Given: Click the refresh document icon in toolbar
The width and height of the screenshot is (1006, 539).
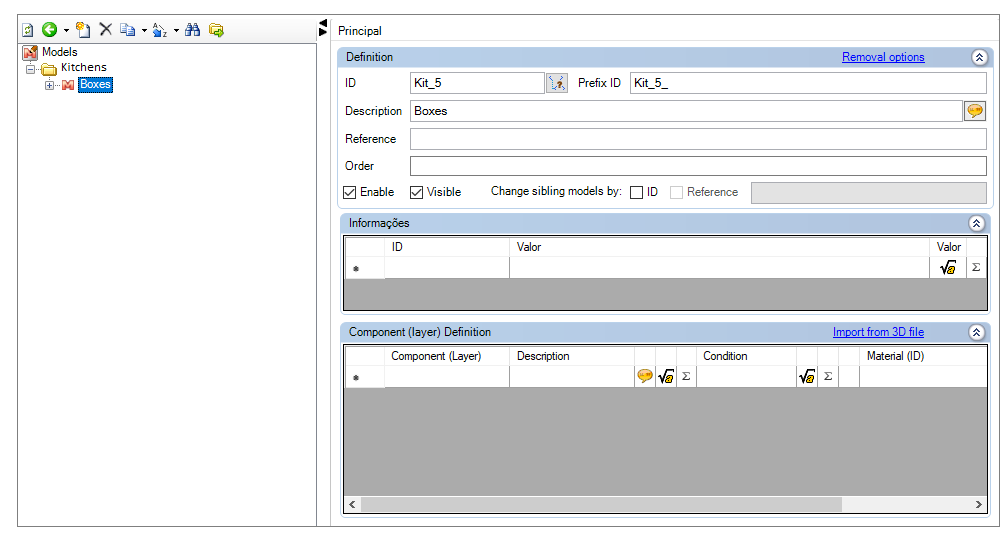Looking at the screenshot, I should click(x=28, y=30).
